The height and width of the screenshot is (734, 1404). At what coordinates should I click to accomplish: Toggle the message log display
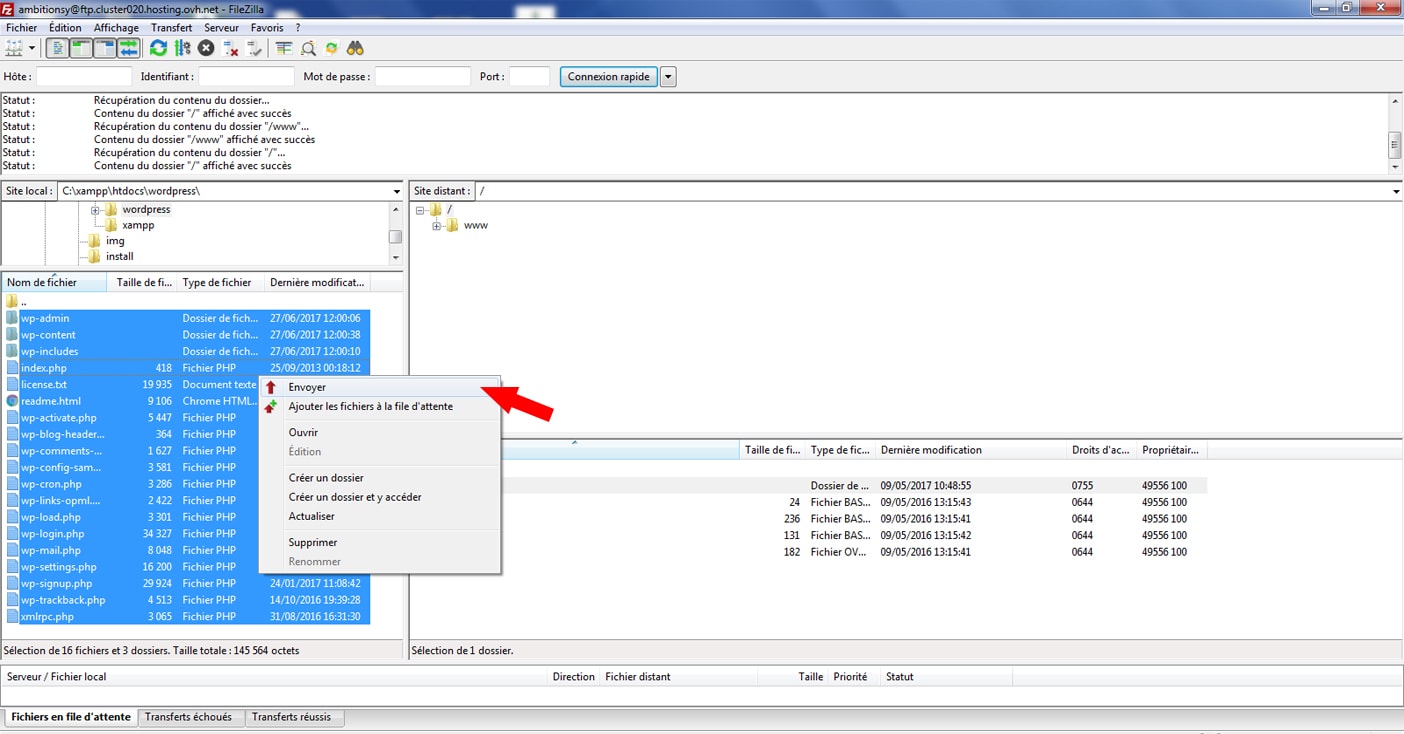58,48
